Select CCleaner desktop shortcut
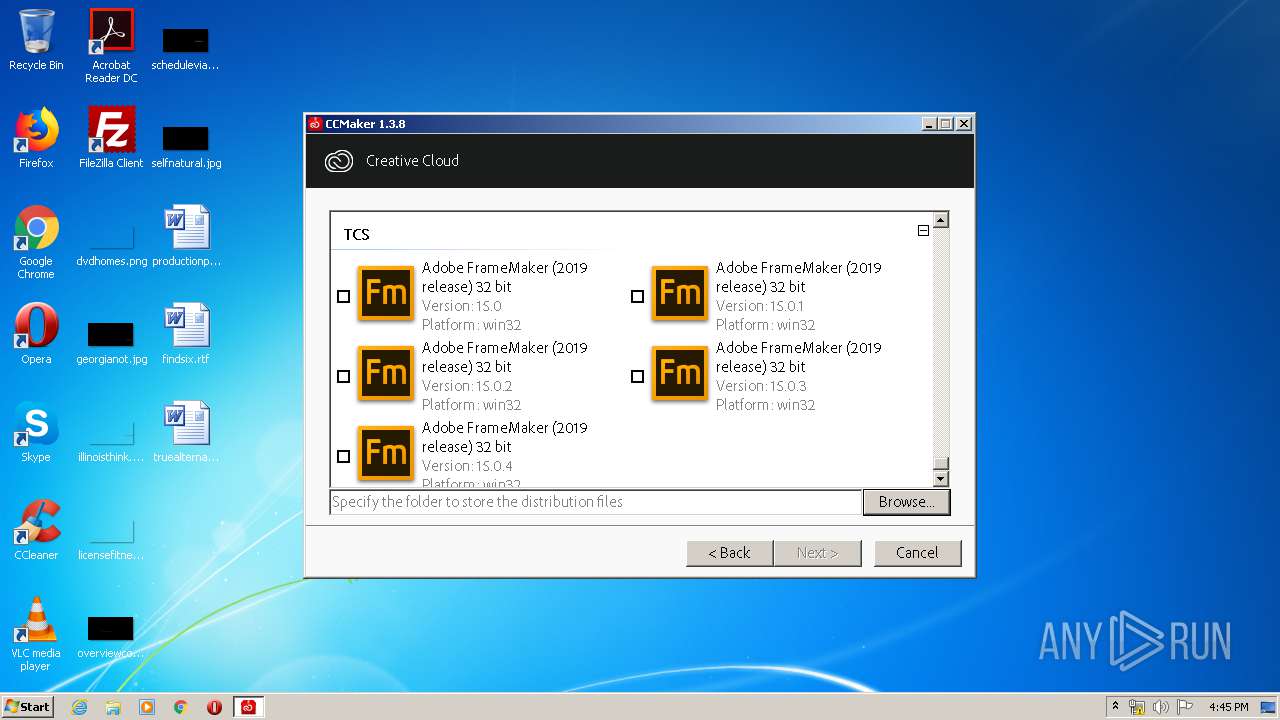The width and height of the screenshot is (1280, 720). click(x=36, y=530)
